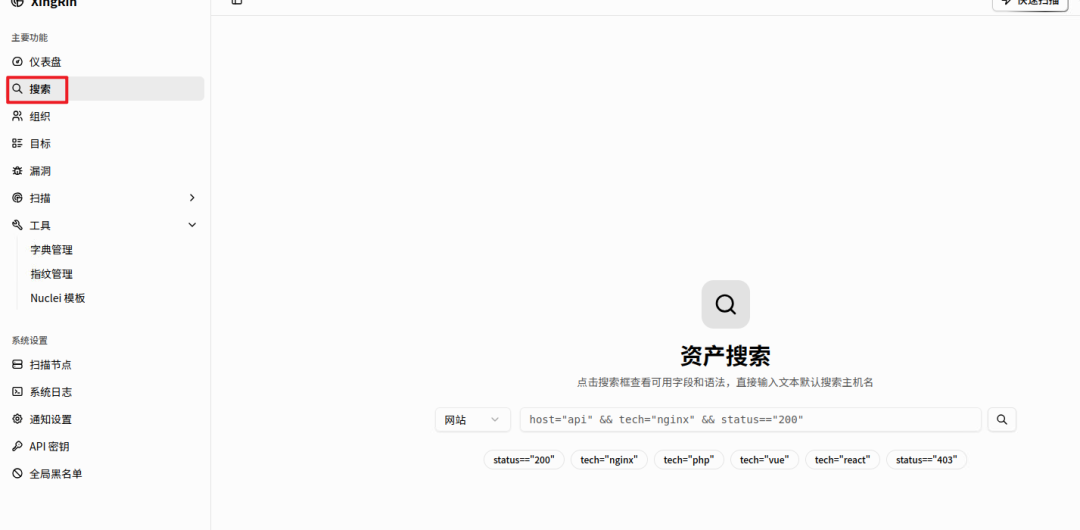Click the wrench icon beside 工具
1080x530 pixels.
[18, 225]
